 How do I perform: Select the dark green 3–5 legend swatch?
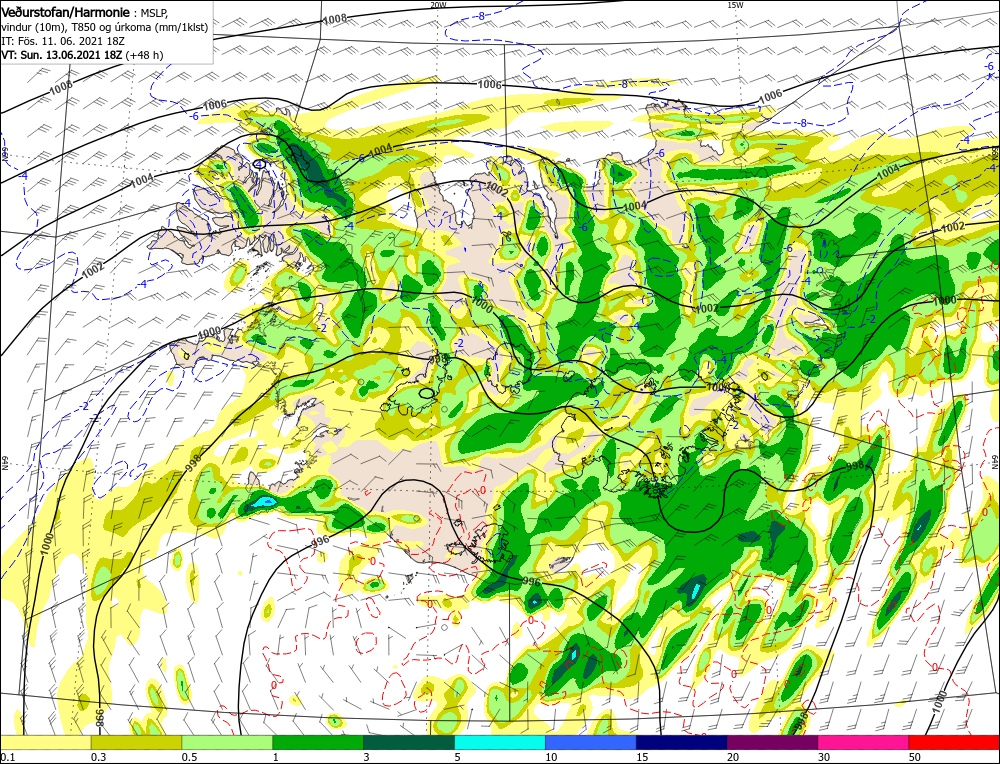pyautogui.click(x=409, y=742)
